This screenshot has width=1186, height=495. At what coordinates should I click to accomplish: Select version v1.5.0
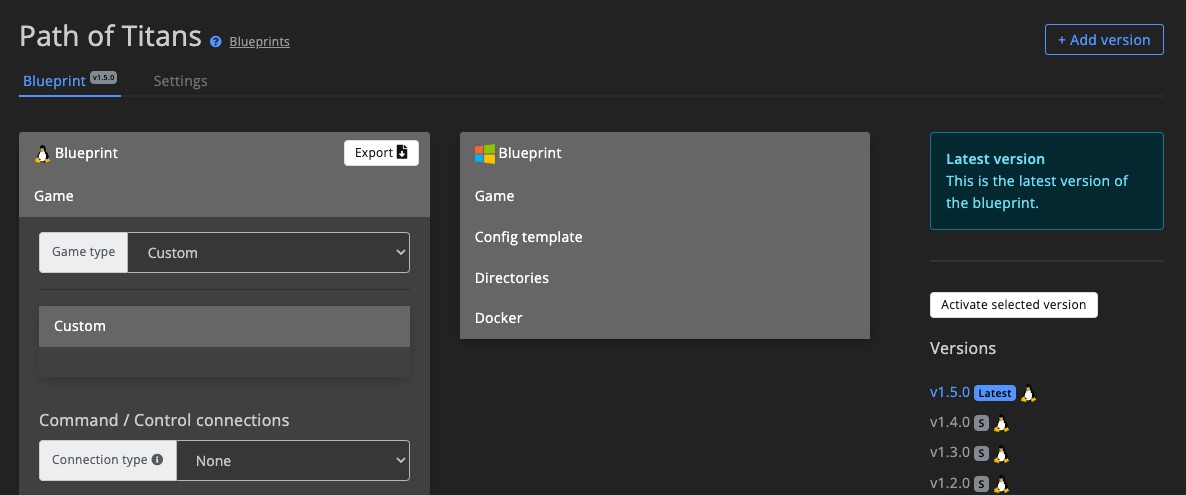[x=949, y=393]
